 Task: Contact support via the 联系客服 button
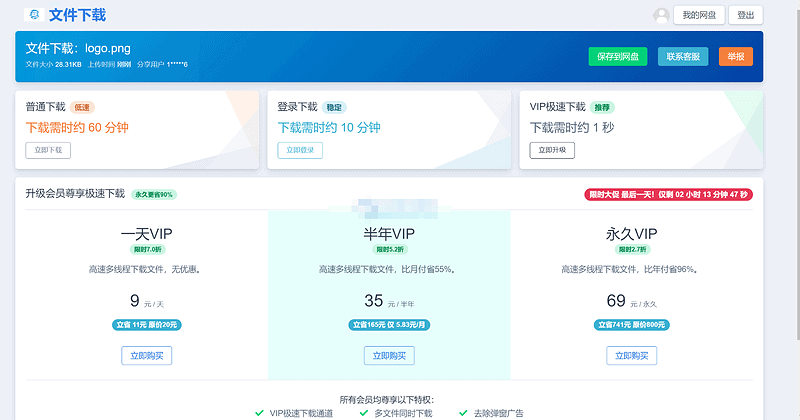coord(683,57)
